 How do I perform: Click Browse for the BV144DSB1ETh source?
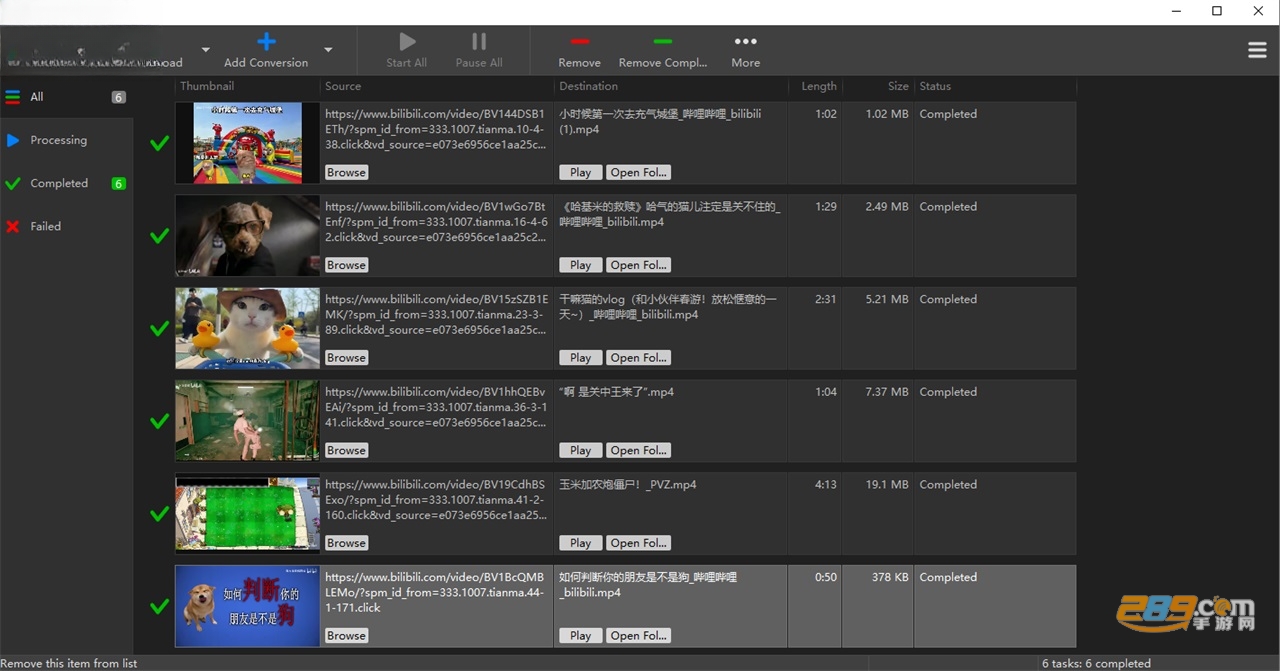(346, 172)
